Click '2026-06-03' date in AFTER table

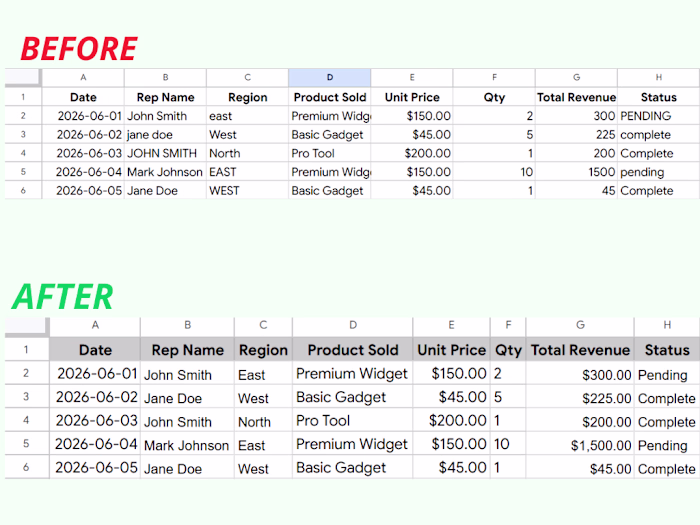point(95,420)
